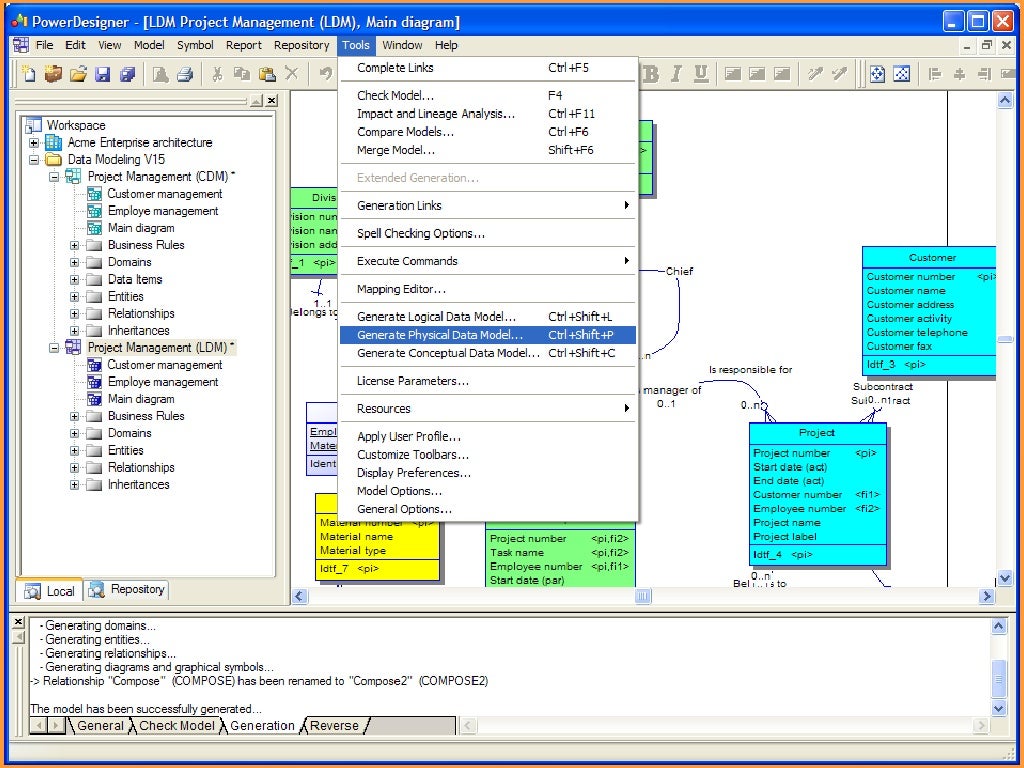Click the Print toolbar icon

(185, 74)
